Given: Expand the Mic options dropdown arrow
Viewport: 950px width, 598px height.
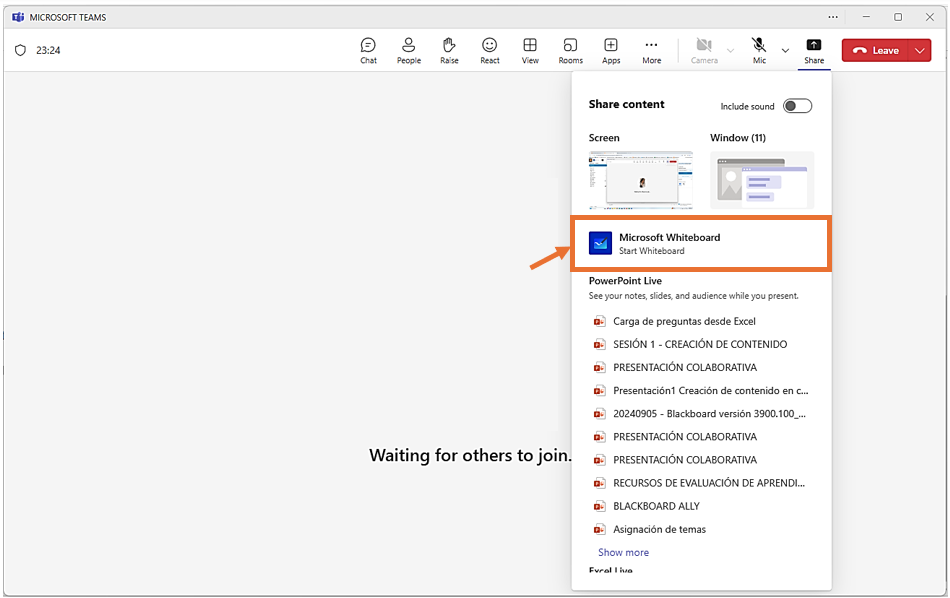Looking at the screenshot, I should [x=785, y=50].
